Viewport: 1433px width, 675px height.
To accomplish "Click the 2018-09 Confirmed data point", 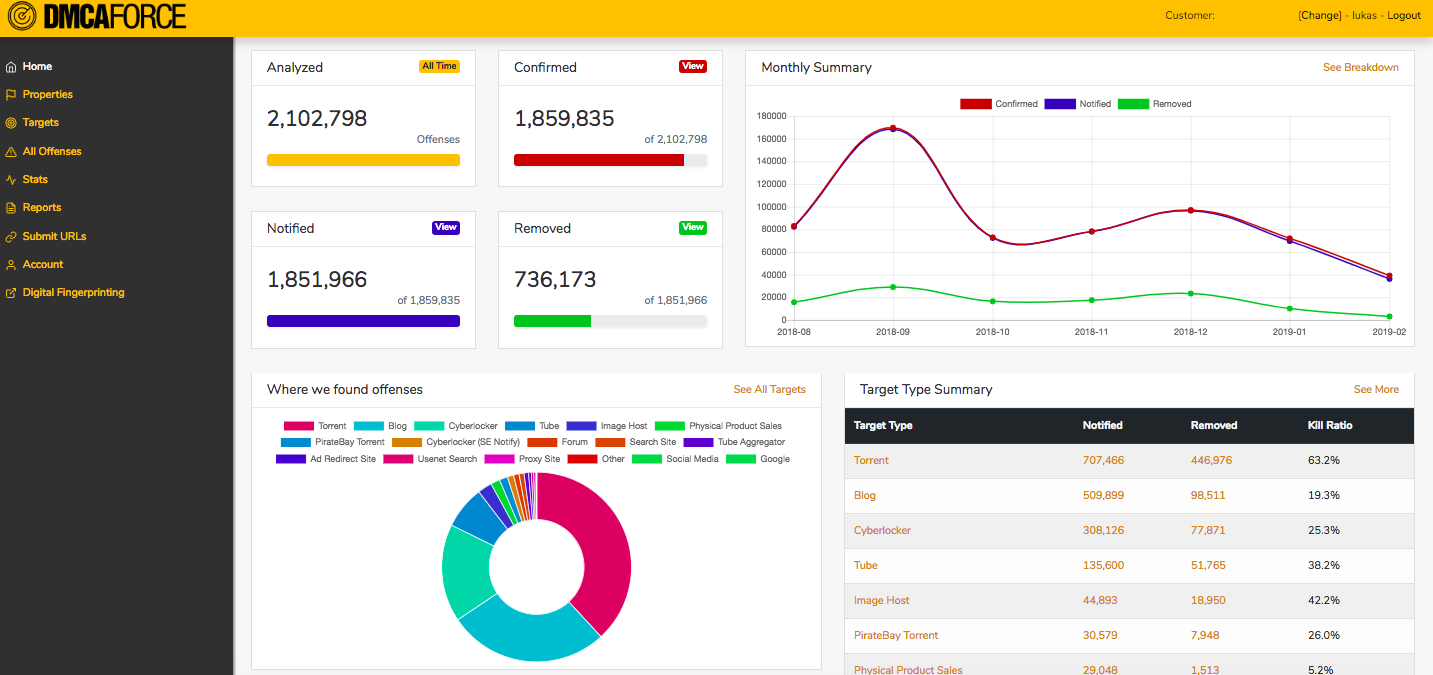I will 892,128.
